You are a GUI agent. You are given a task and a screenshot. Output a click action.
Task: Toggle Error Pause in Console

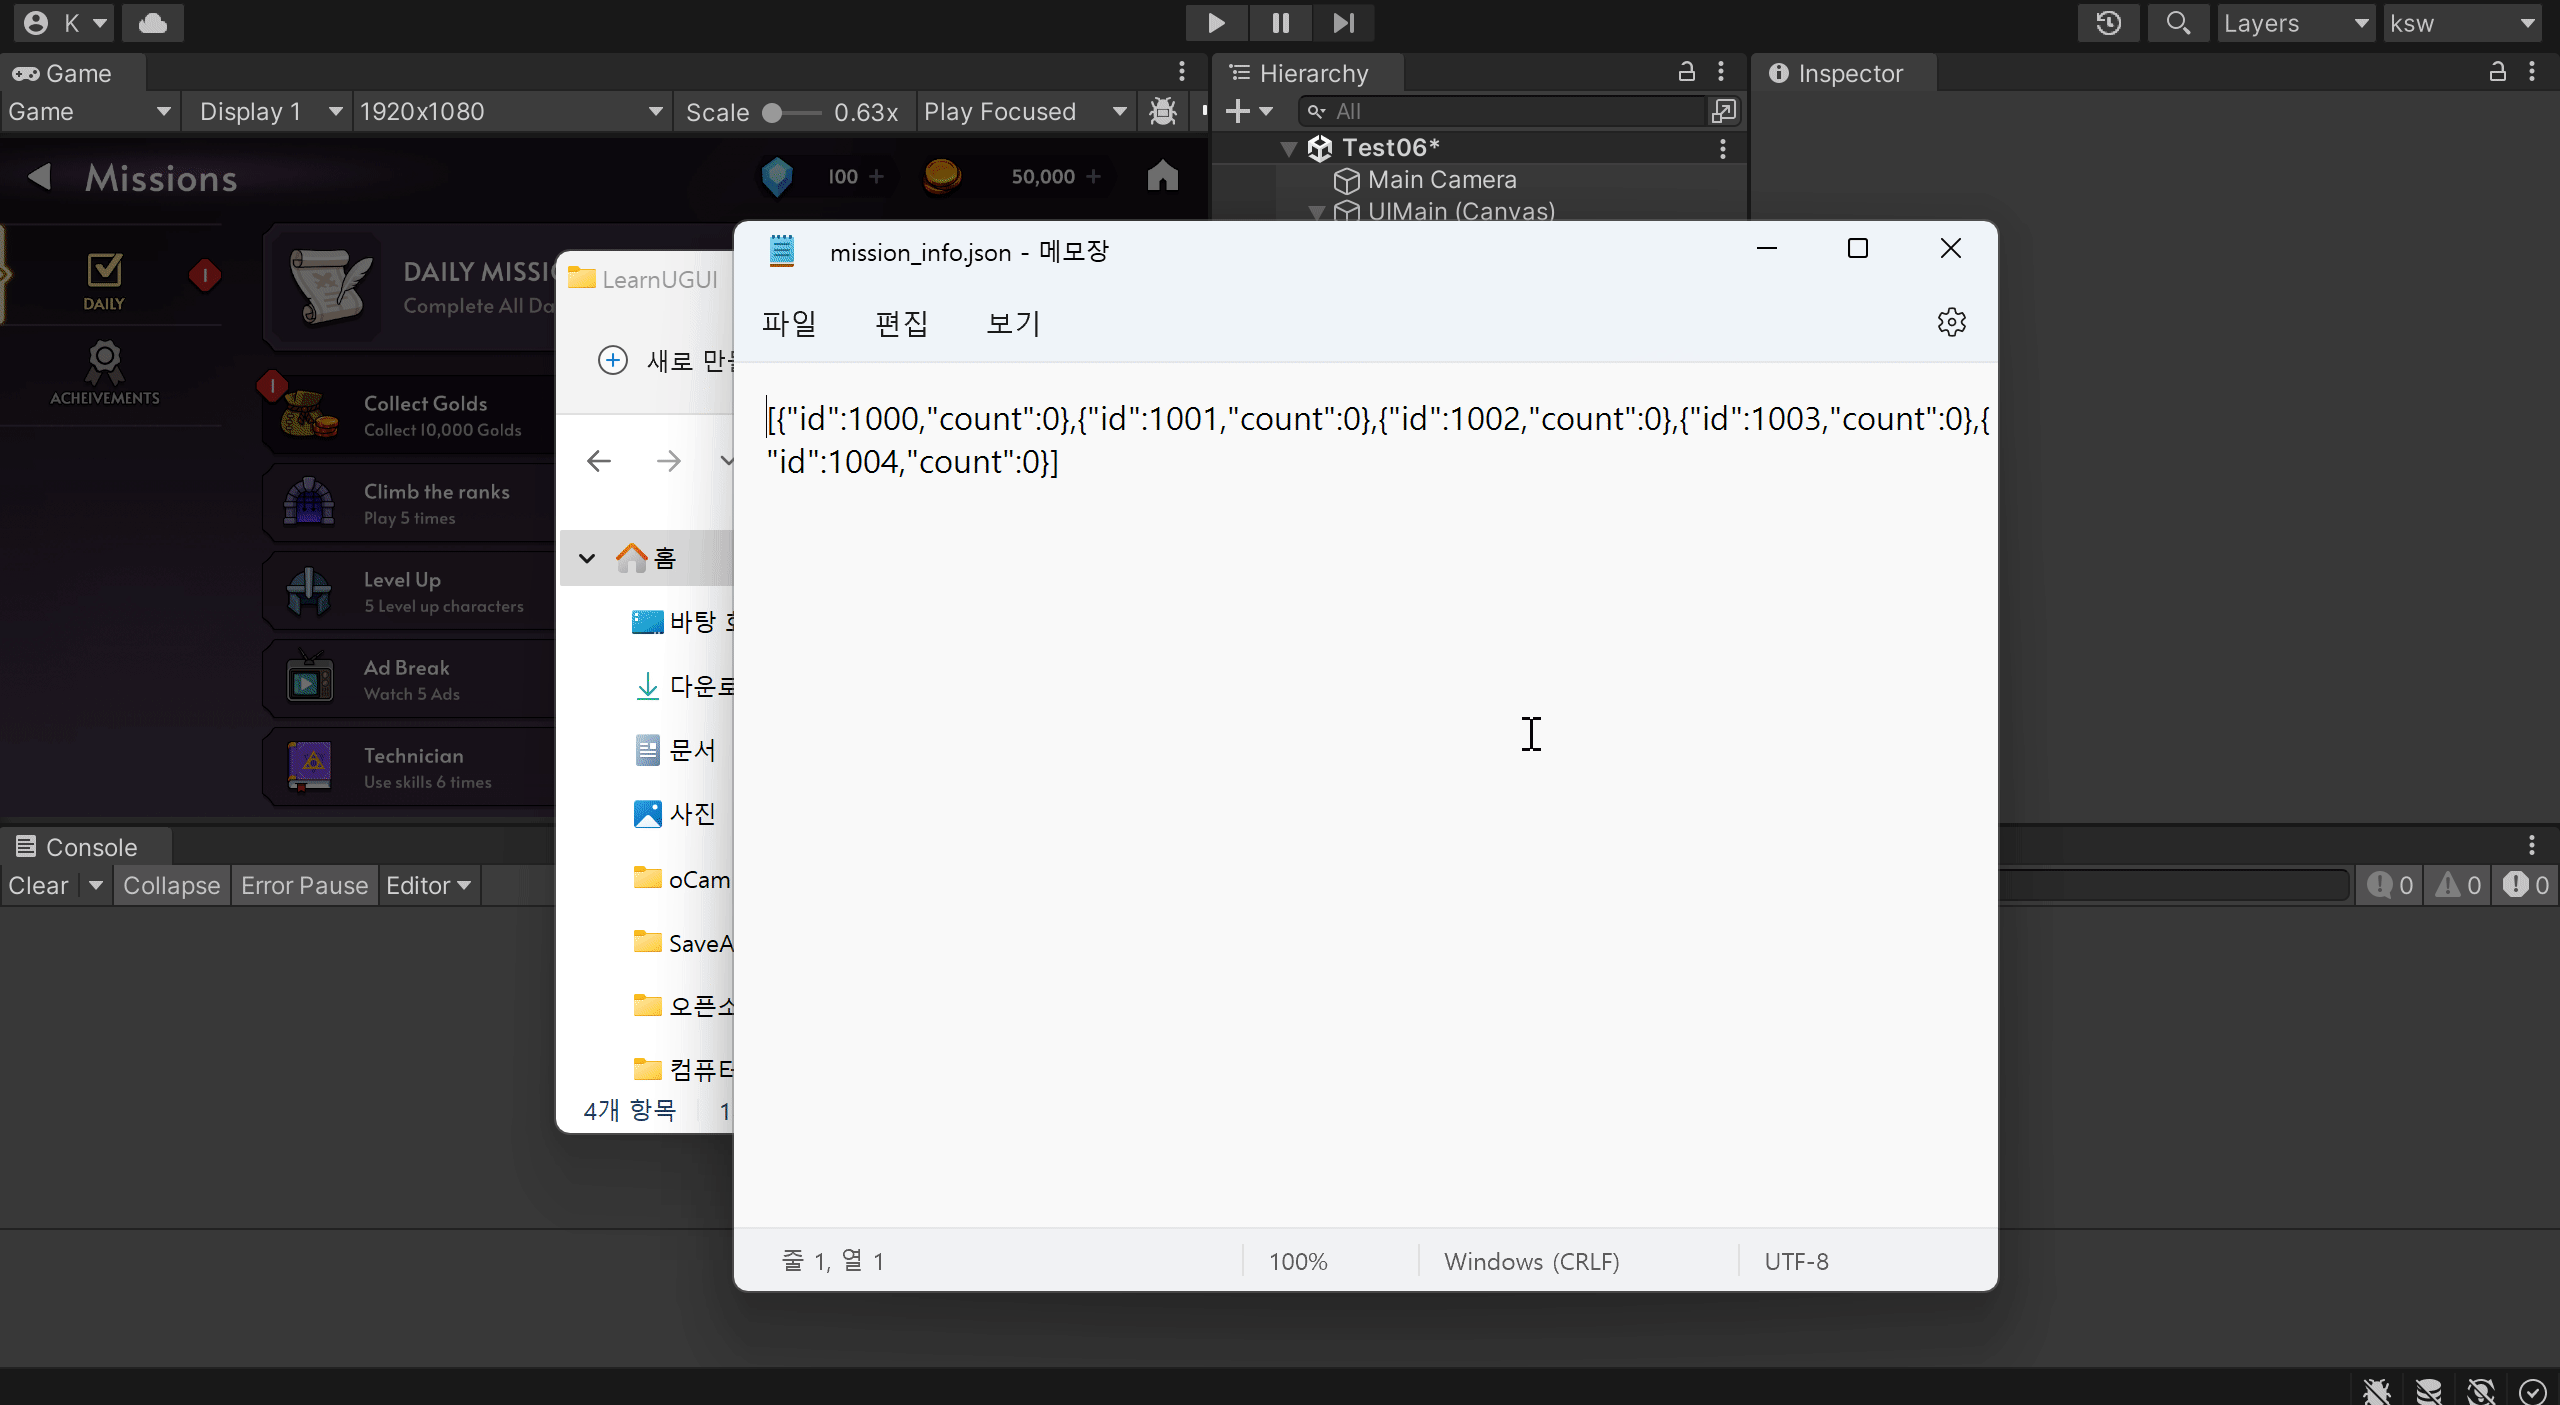click(x=304, y=885)
